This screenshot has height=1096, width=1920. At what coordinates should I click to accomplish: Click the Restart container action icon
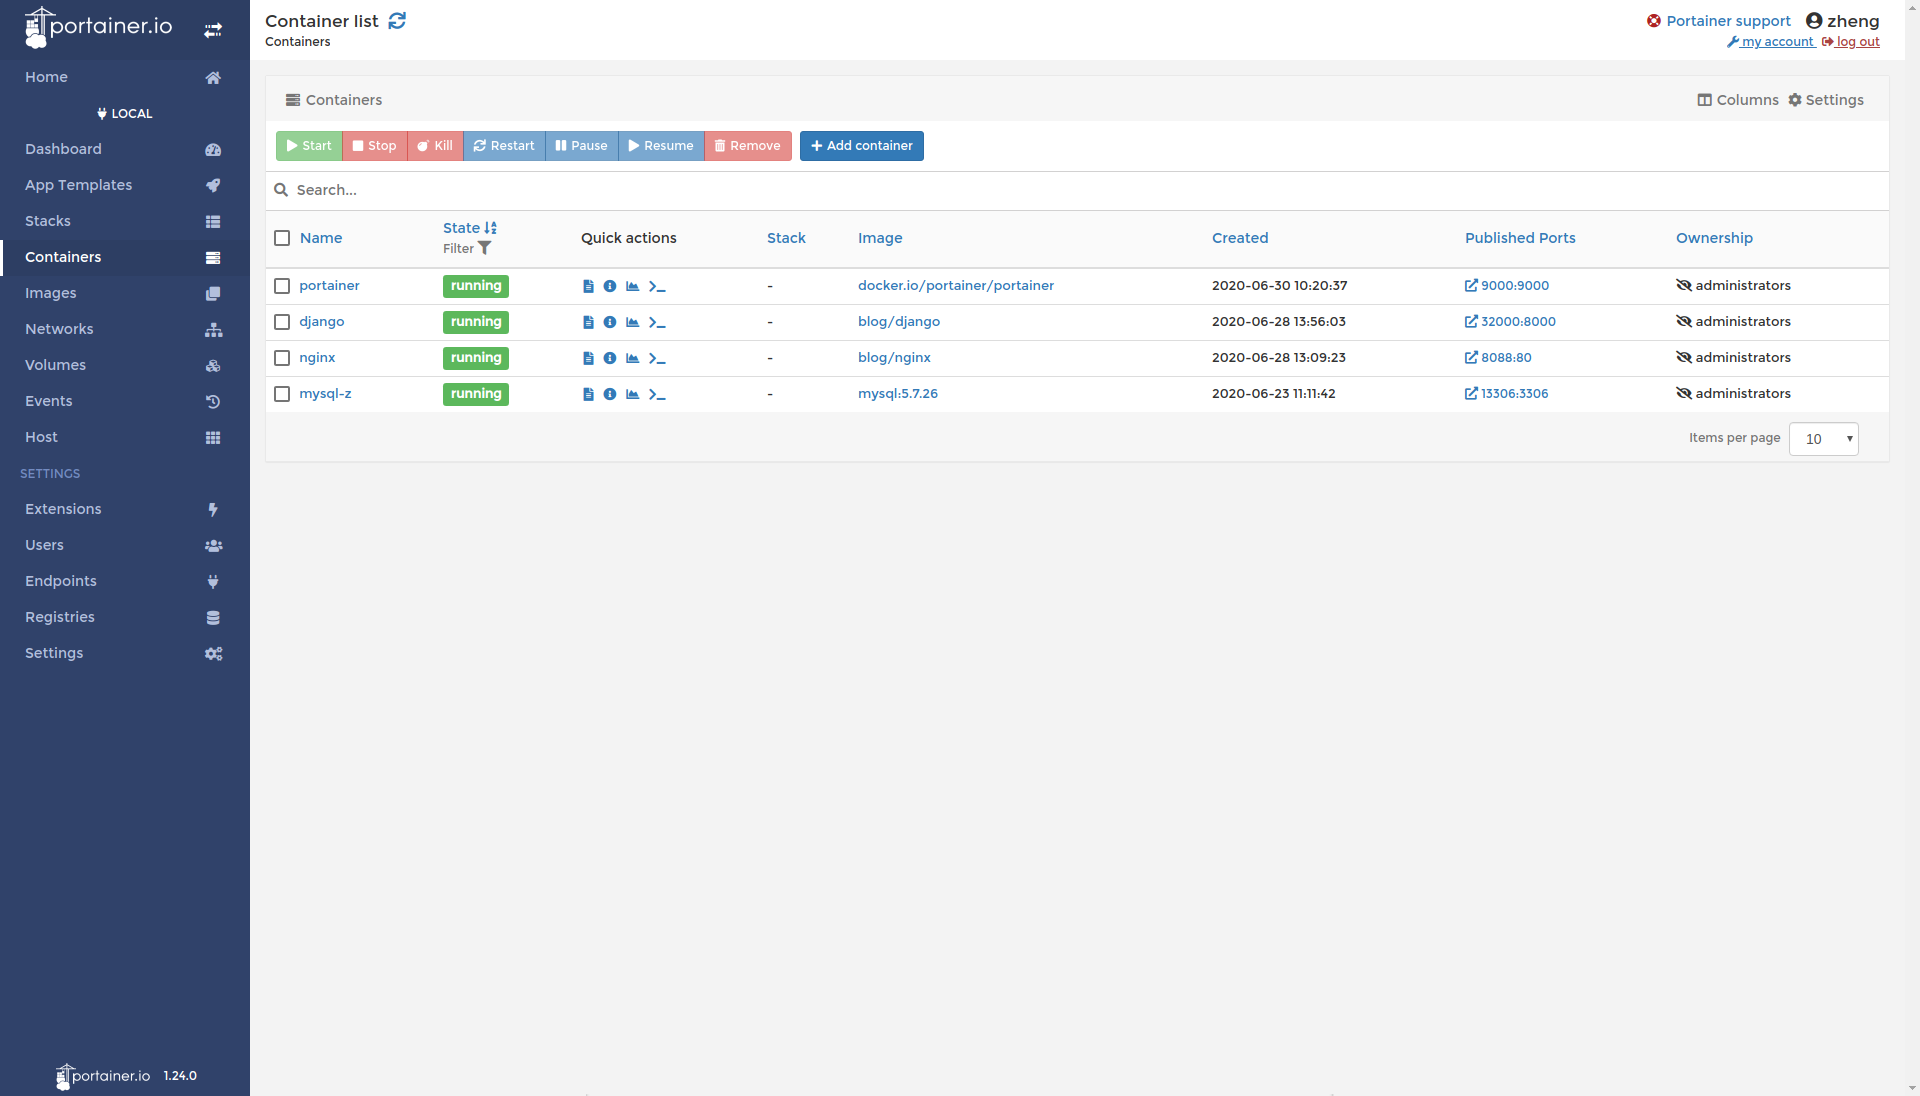[x=505, y=145]
